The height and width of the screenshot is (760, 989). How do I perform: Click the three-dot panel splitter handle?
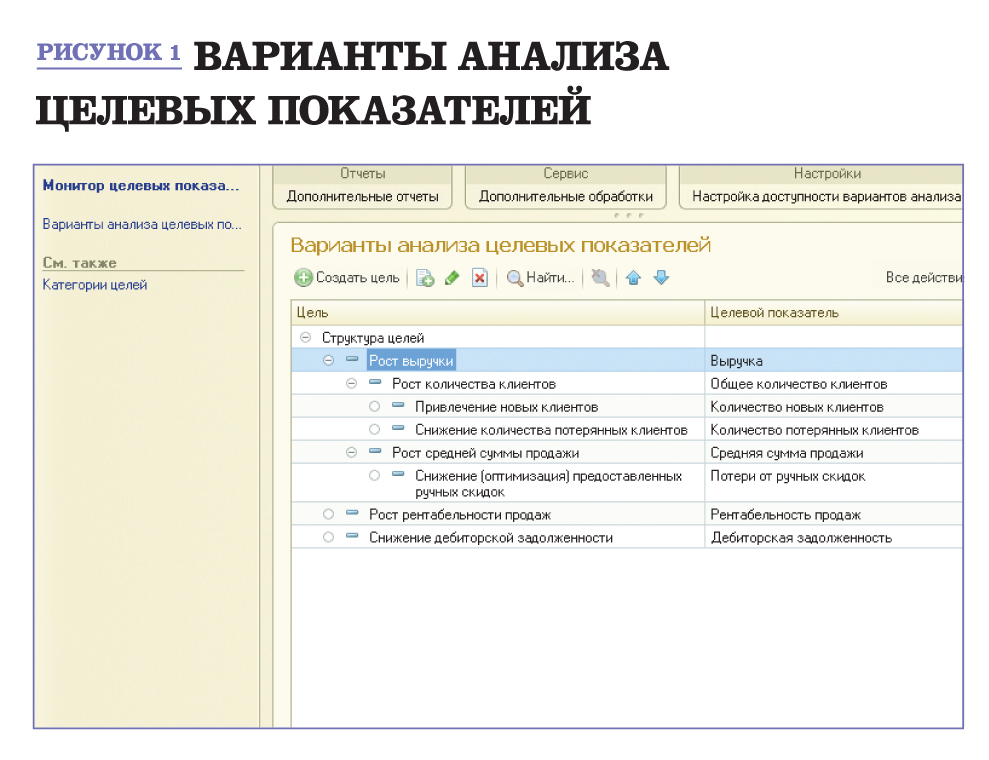[628, 216]
